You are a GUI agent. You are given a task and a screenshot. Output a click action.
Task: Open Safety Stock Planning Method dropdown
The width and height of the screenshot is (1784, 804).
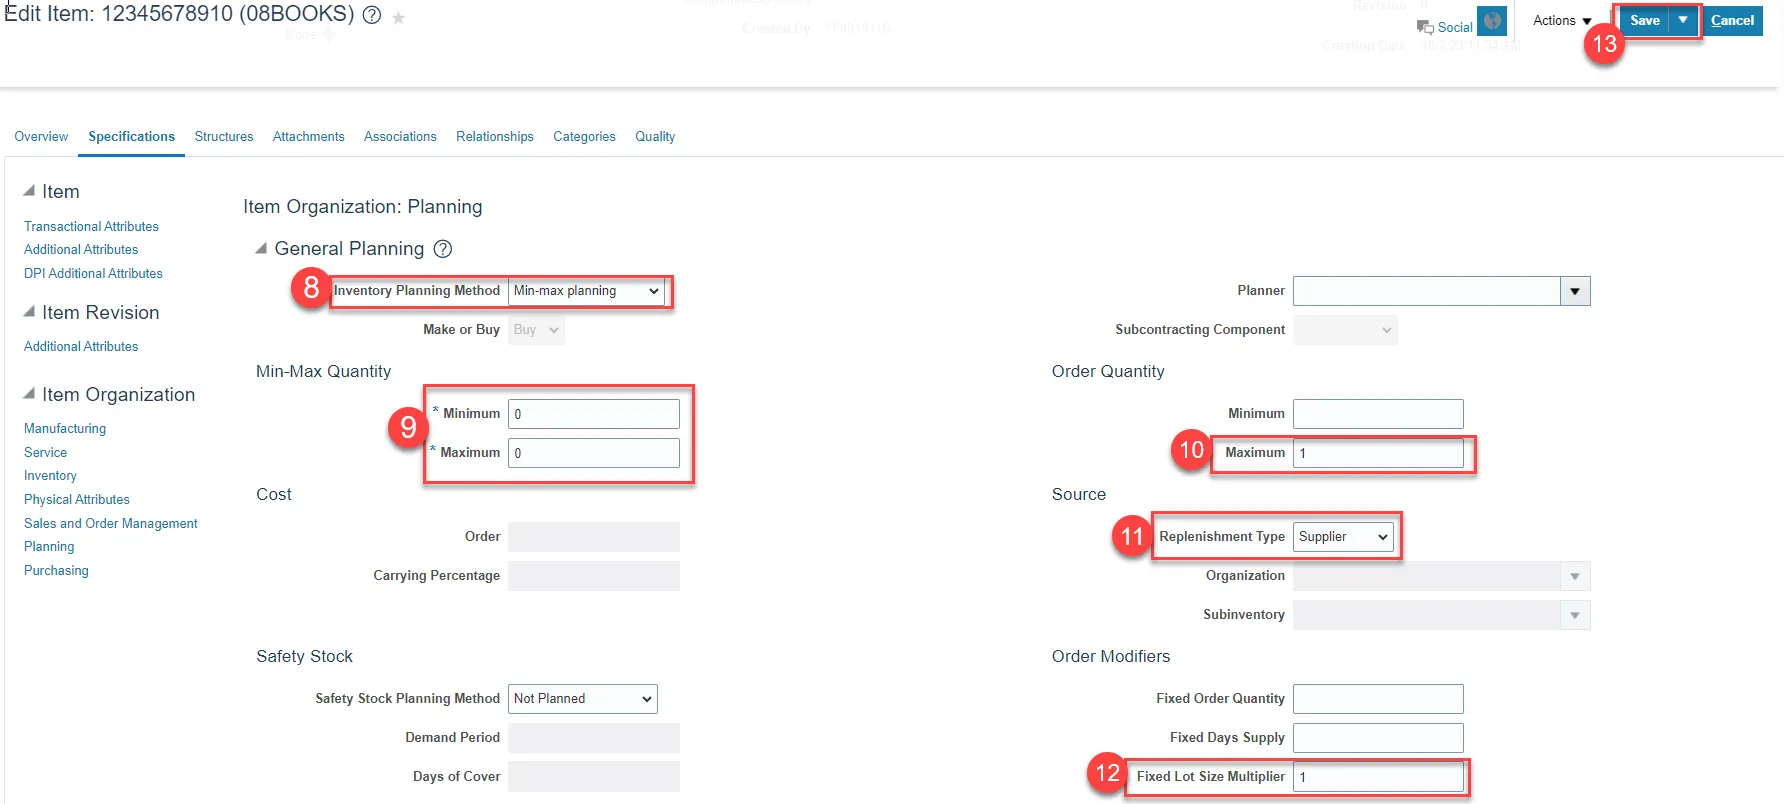tap(582, 699)
